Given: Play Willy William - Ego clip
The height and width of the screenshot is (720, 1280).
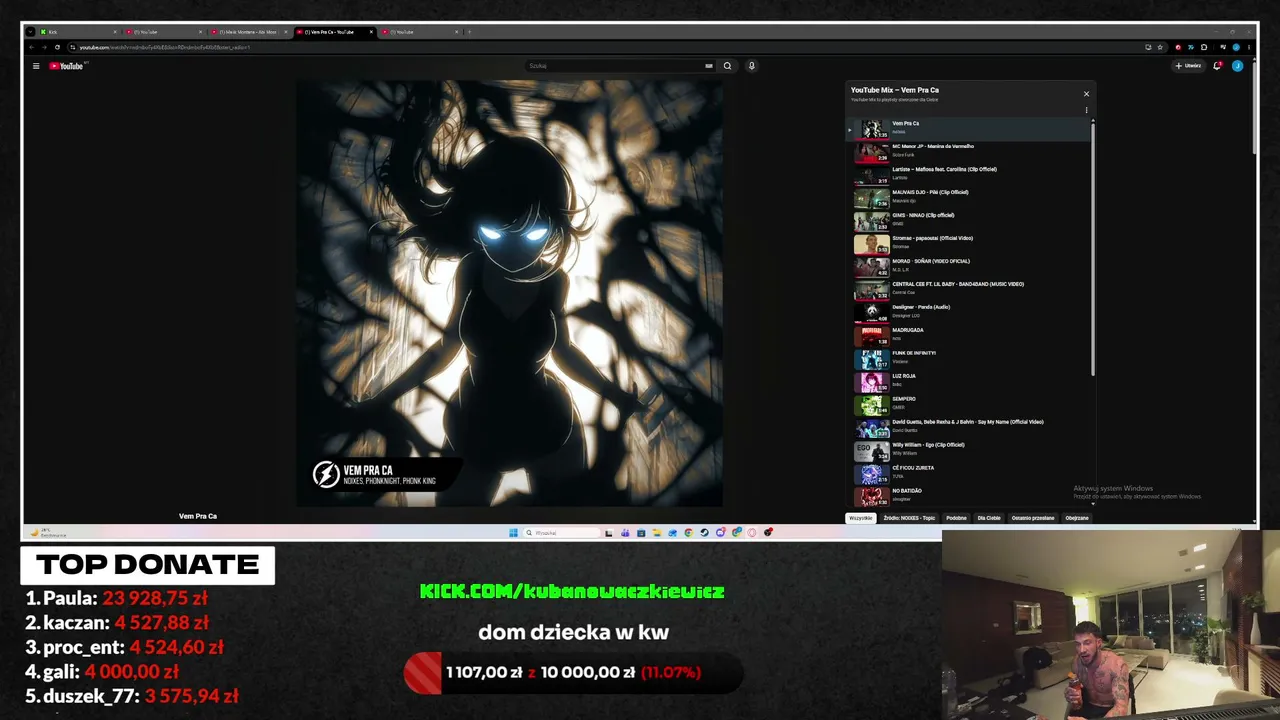Looking at the screenshot, I should point(968,450).
